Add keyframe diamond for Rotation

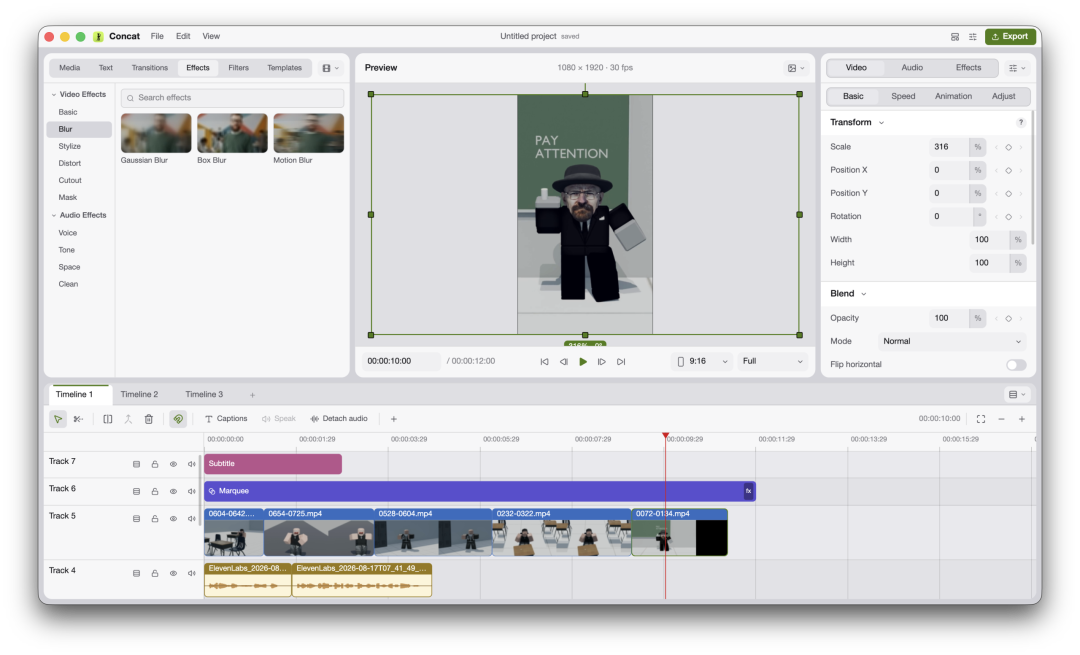point(1008,217)
